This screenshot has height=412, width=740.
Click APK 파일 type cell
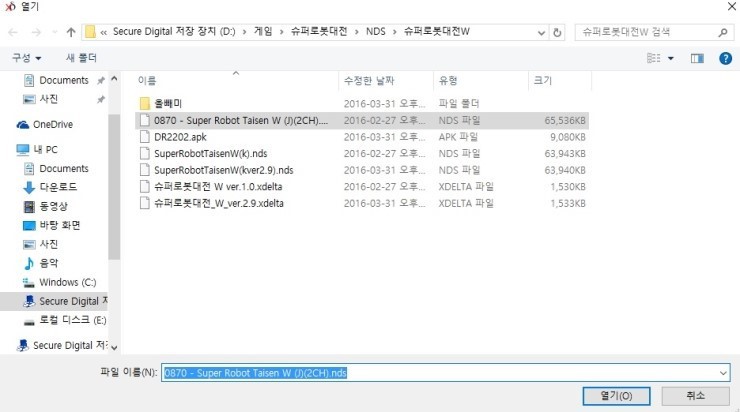[458, 137]
